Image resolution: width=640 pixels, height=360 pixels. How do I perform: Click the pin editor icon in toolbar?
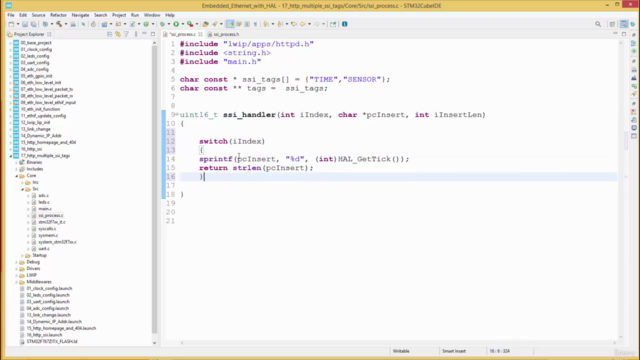[x=333, y=24]
